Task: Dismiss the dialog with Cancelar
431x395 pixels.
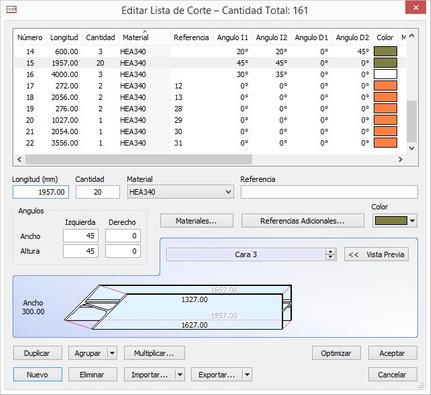Action: click(x=392, y=375)
